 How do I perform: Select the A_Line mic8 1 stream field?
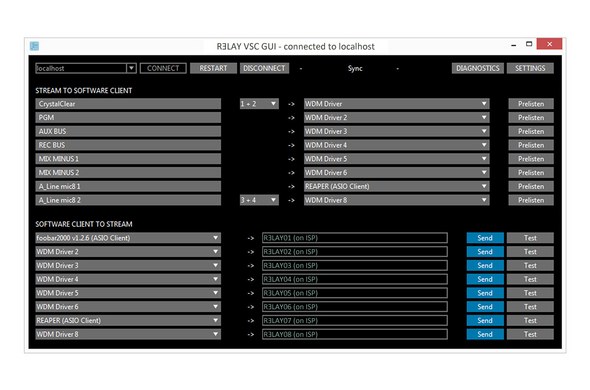(x=128, y=186)
